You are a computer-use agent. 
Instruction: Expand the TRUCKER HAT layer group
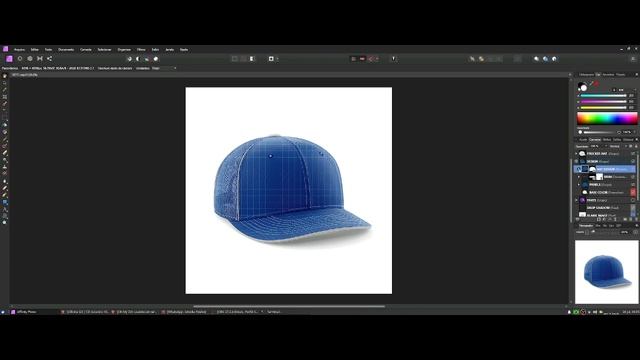point(577,154)
